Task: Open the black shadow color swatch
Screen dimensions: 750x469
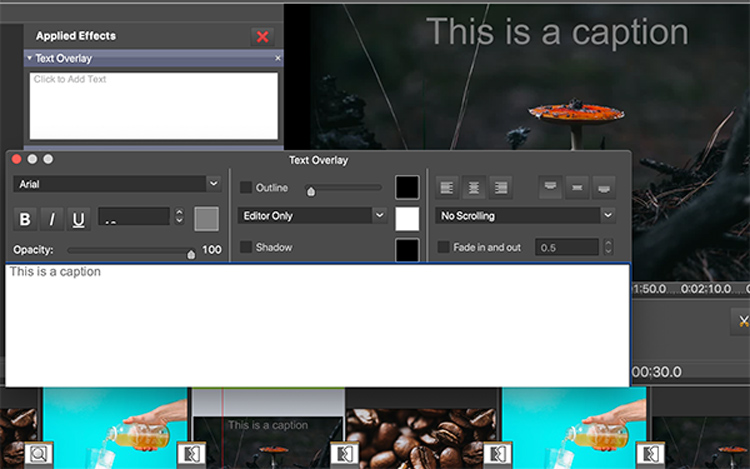Action: pyautogui.click(x=407, y=250)
